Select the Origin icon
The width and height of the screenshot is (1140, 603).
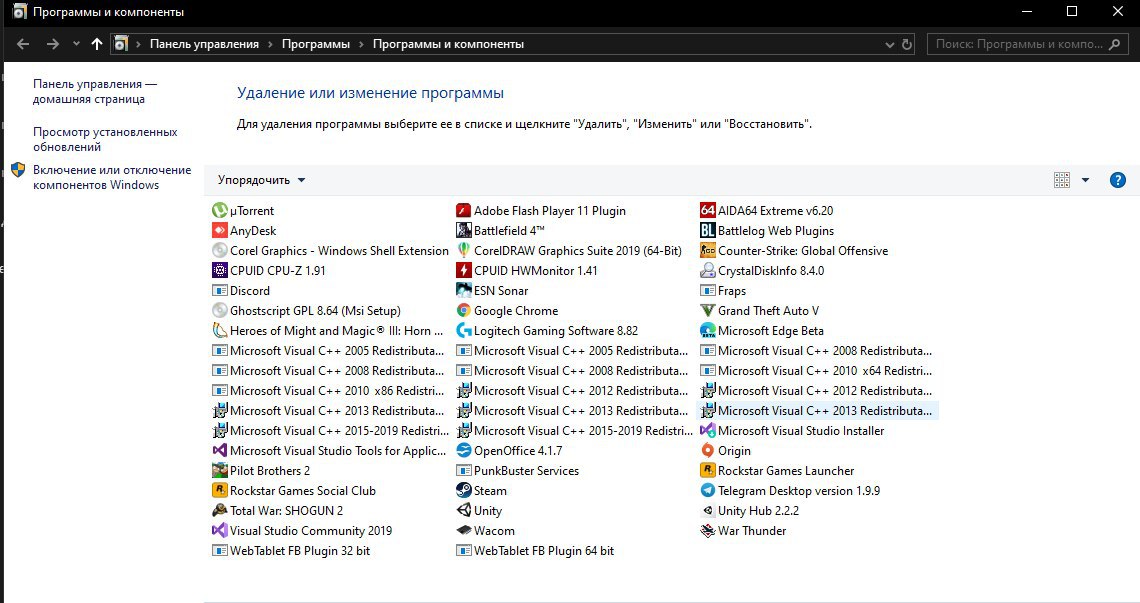point(707,450)
